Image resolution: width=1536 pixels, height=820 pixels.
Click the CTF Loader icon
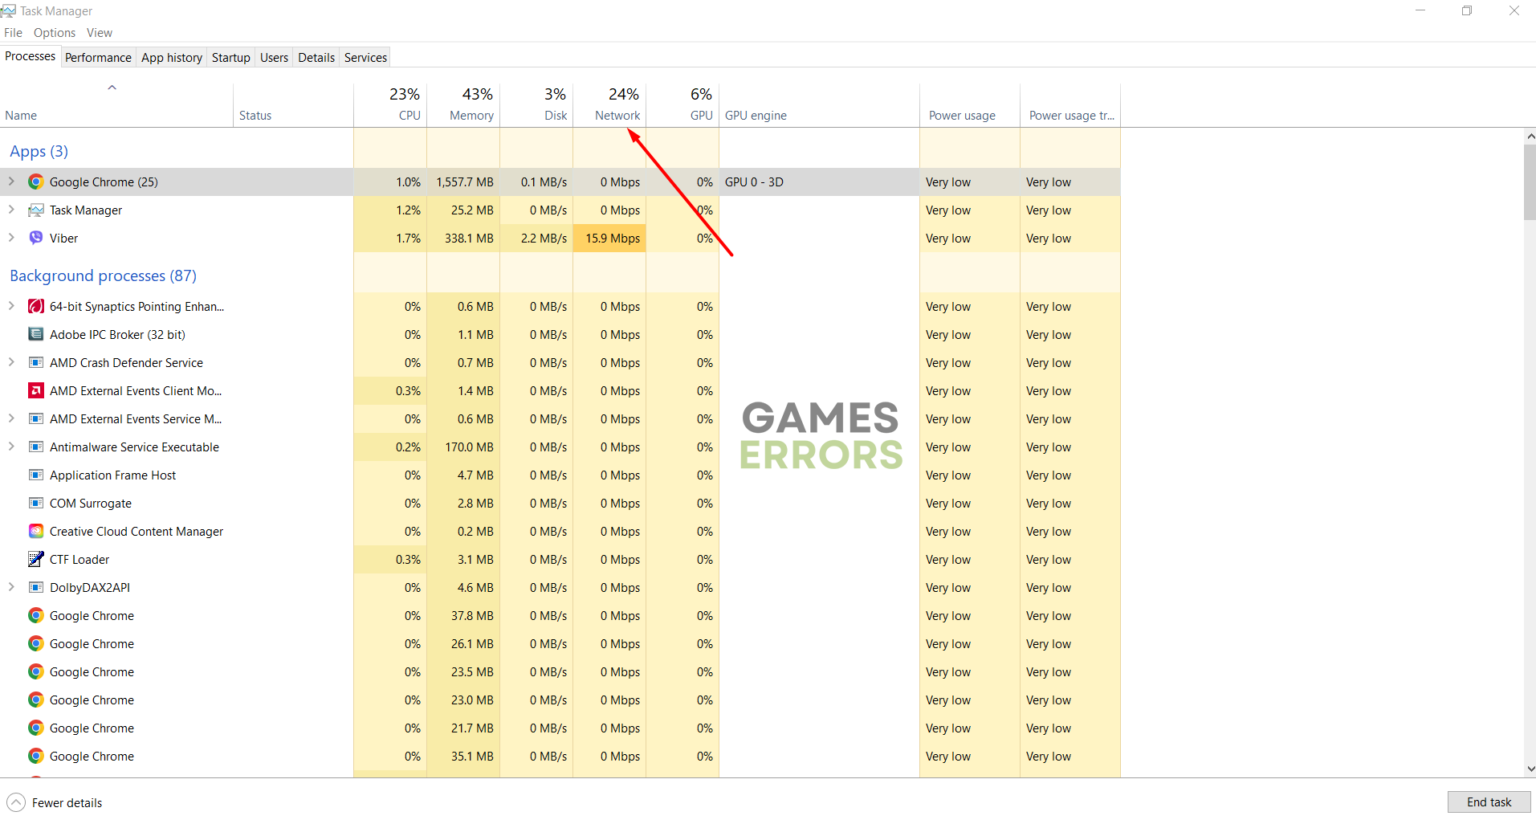36,559
